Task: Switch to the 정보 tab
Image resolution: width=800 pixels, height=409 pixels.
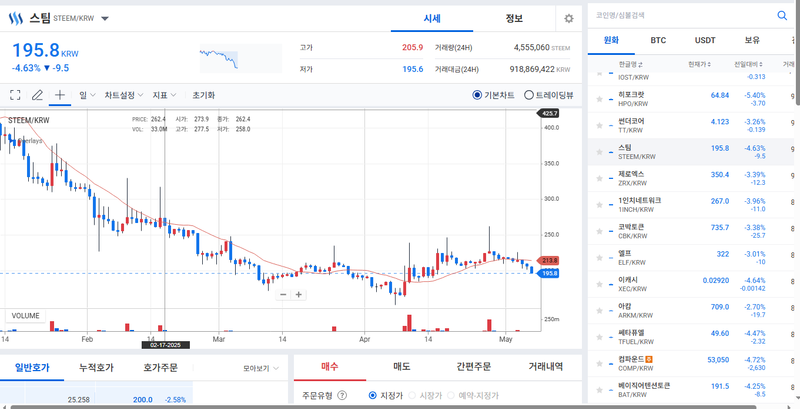Action: click(x=514, y=19)
